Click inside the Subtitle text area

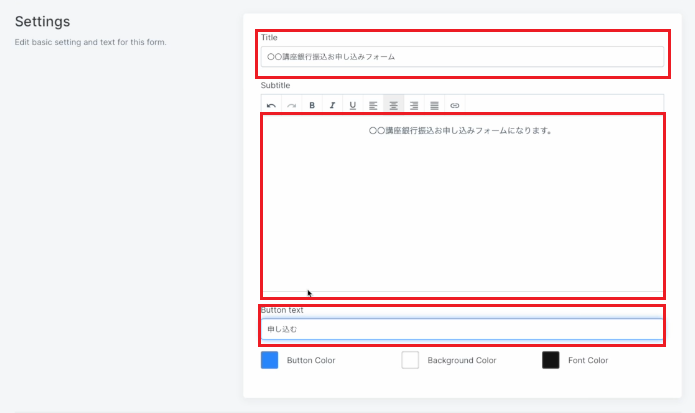click(x=463, y=206)
